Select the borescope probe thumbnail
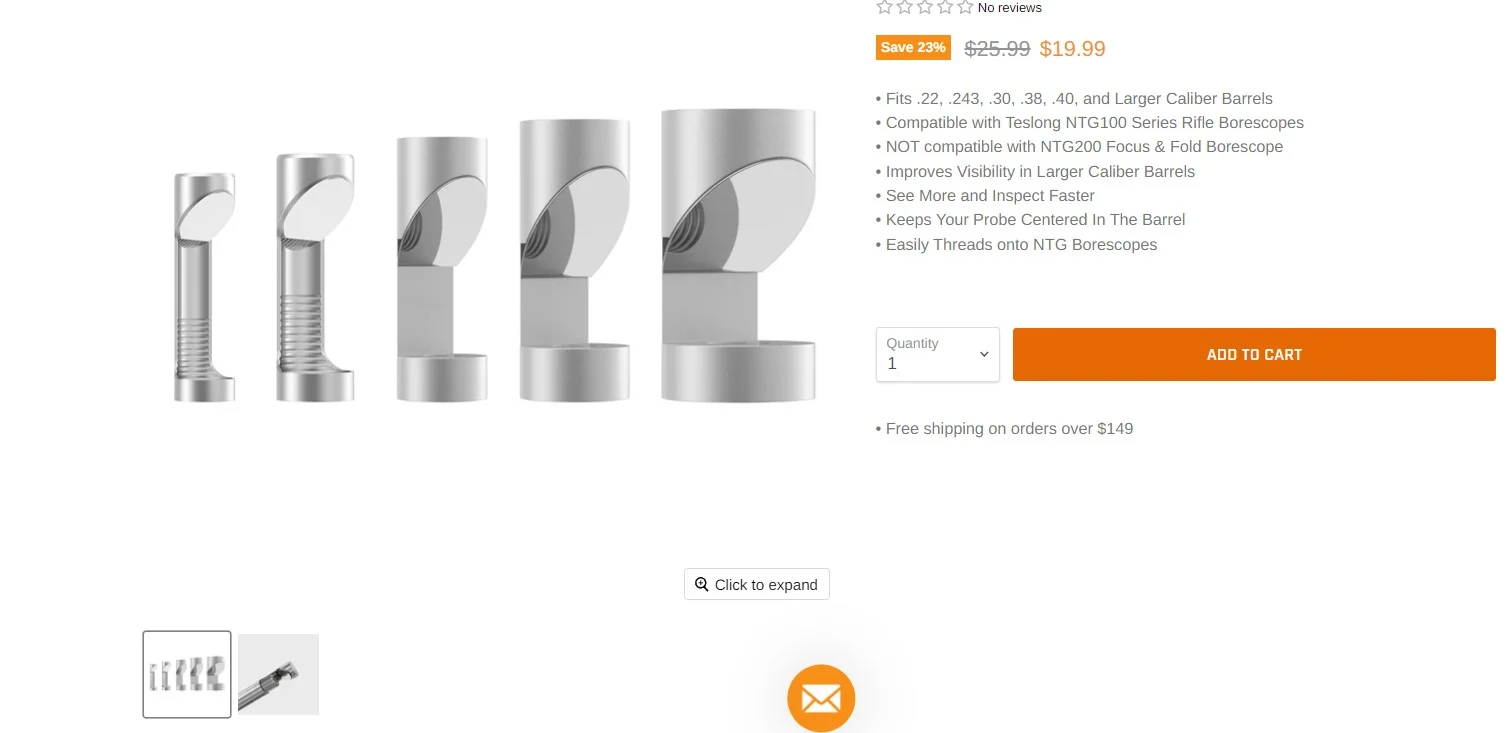 pos(278,674)
